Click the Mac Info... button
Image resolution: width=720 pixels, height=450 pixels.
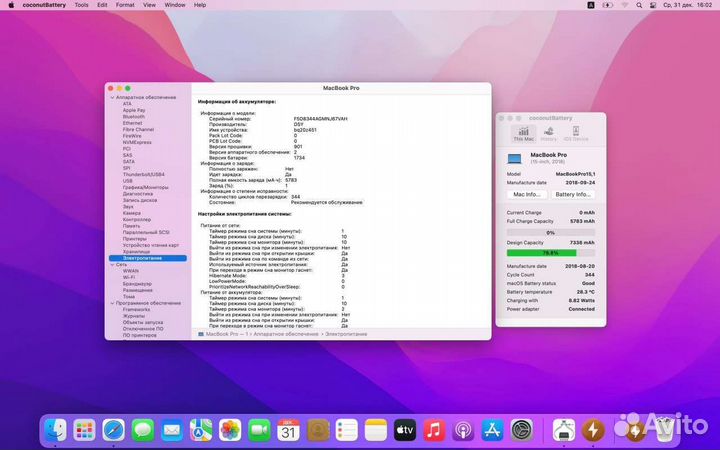tap(527, 195)
